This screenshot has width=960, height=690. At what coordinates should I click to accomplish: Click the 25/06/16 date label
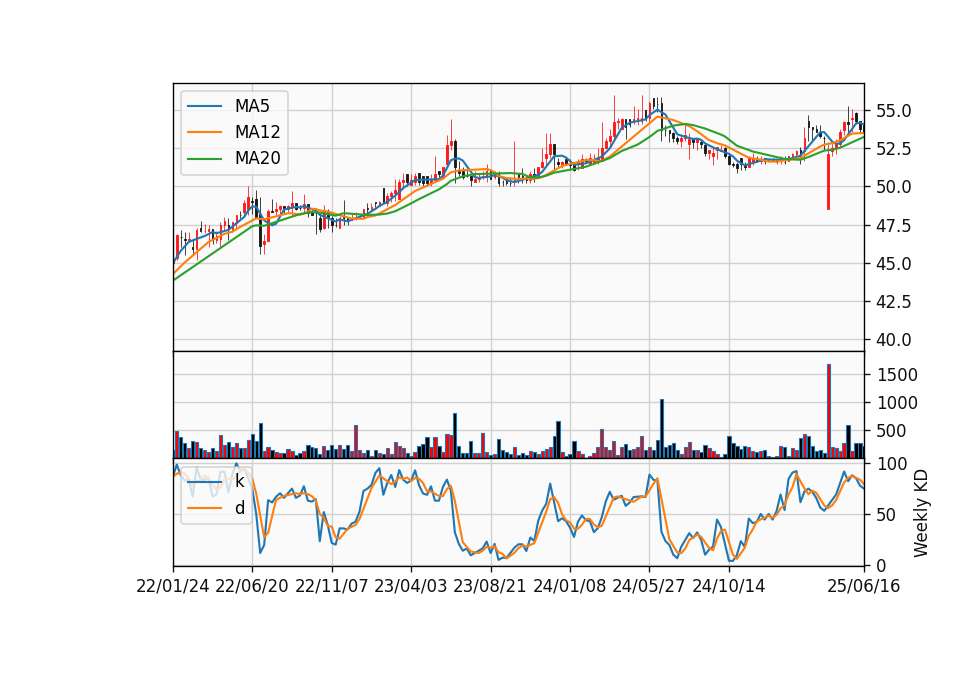pos(863,586)
